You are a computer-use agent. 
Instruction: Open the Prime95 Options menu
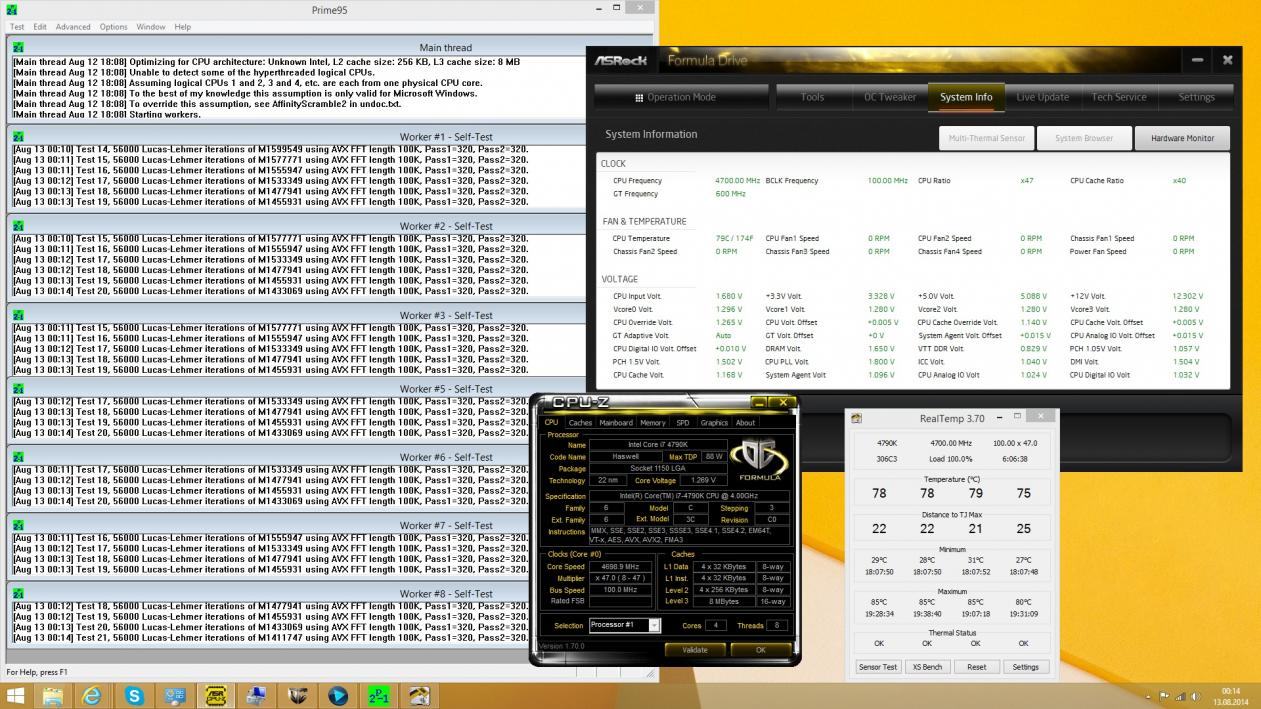pyautogui.click(x=113, y=27)
